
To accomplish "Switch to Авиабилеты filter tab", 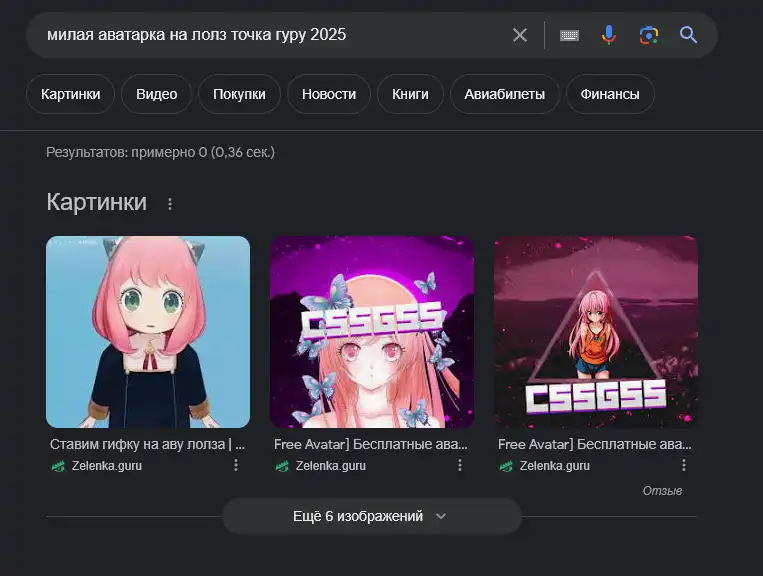I will pyautogui.click(x=505, y=94).
